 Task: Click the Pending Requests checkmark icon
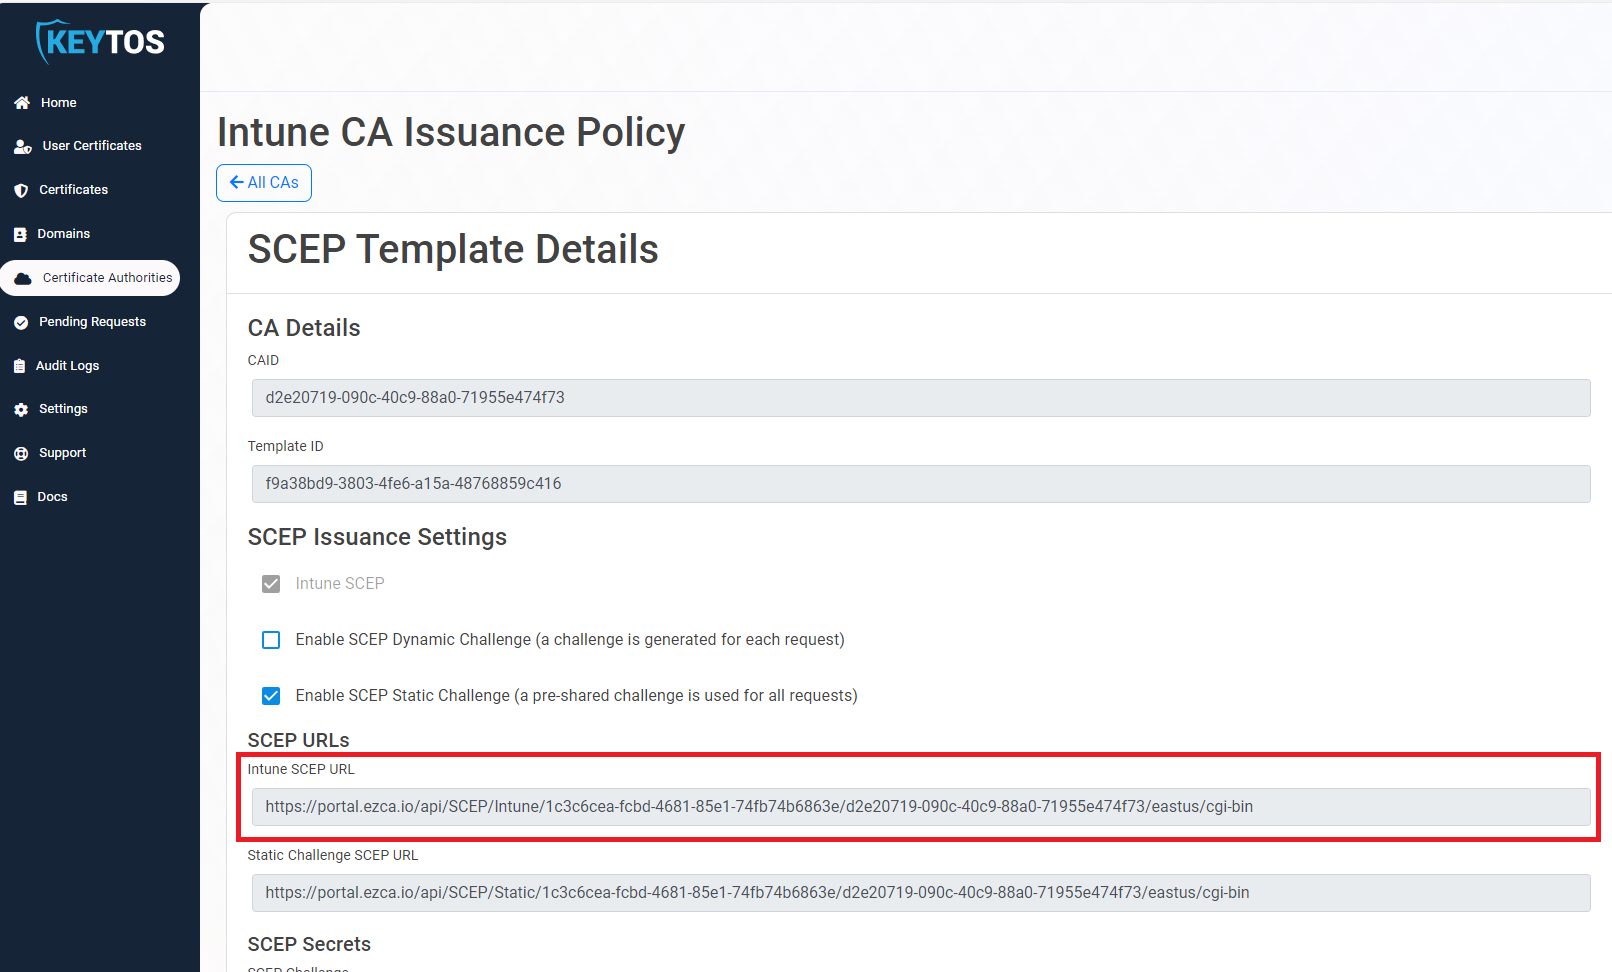pyautogui.click(x=21, y=322)
